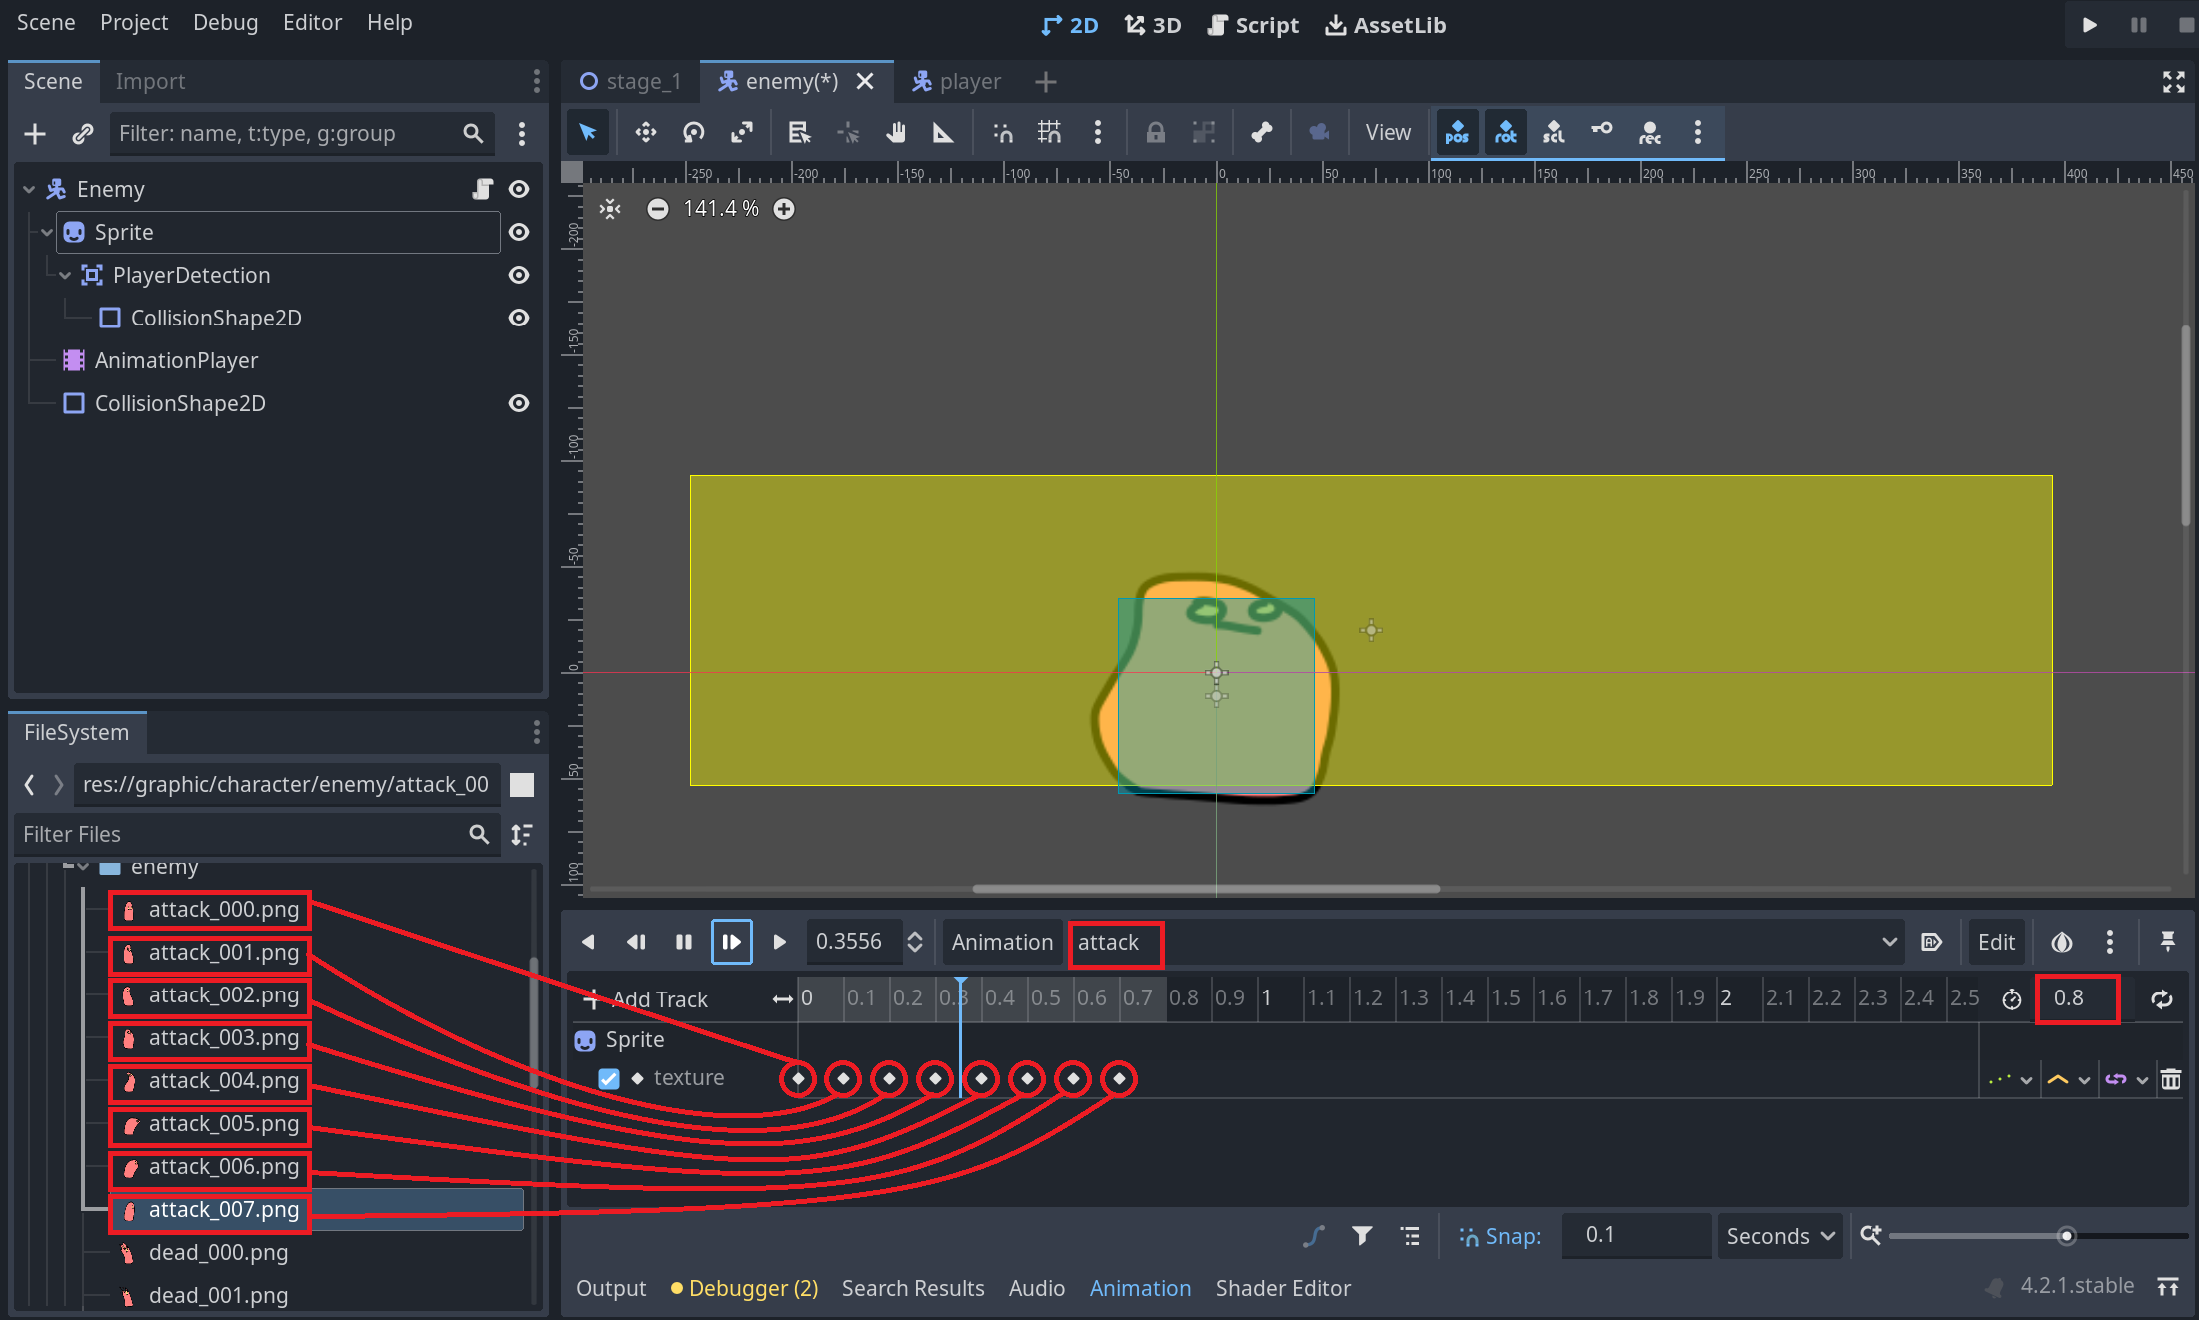The height and width of the screenshot is (1320, 2199).
Task: Toggle grid snap icon in toolbar
Action: 1049,133
